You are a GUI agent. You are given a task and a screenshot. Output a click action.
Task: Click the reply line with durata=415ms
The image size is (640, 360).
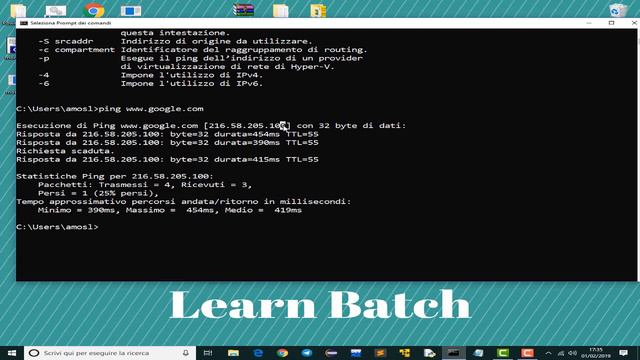tap(167, 160)
